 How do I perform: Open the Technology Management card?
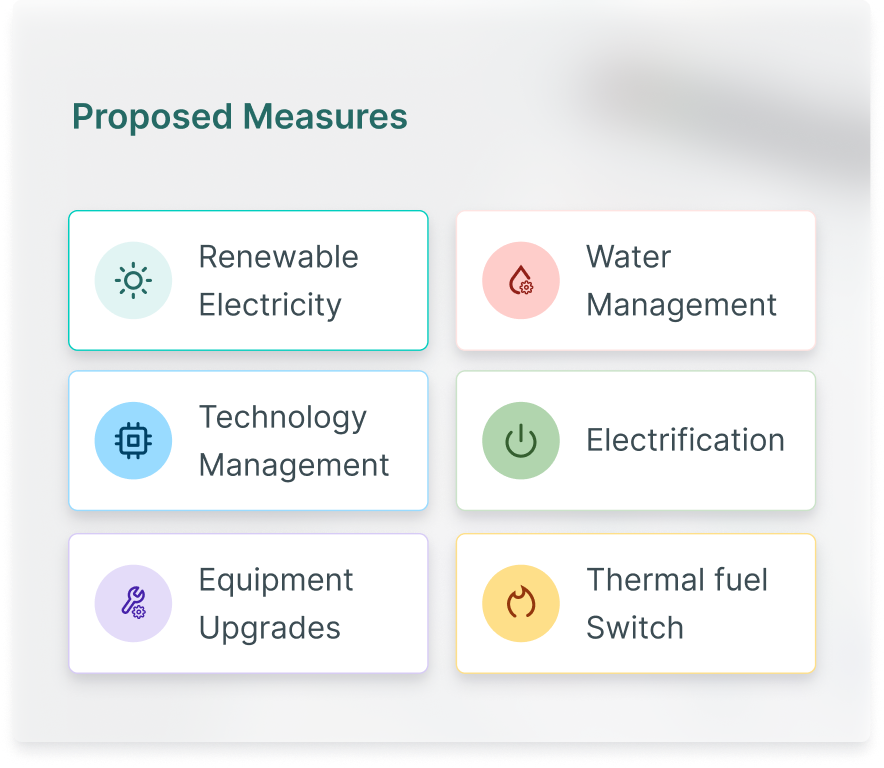point(248,440)
